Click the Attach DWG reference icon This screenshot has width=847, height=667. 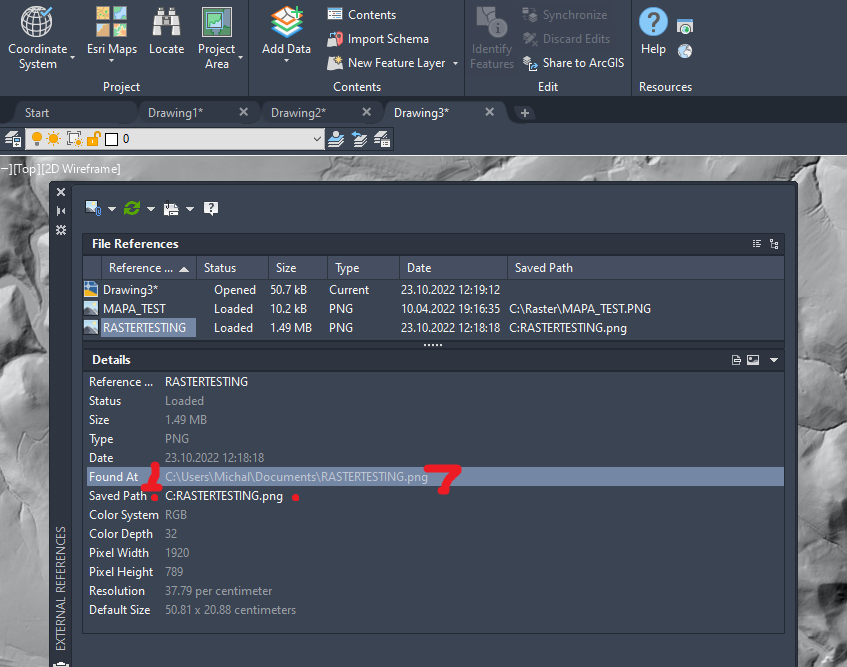[94, 208]
